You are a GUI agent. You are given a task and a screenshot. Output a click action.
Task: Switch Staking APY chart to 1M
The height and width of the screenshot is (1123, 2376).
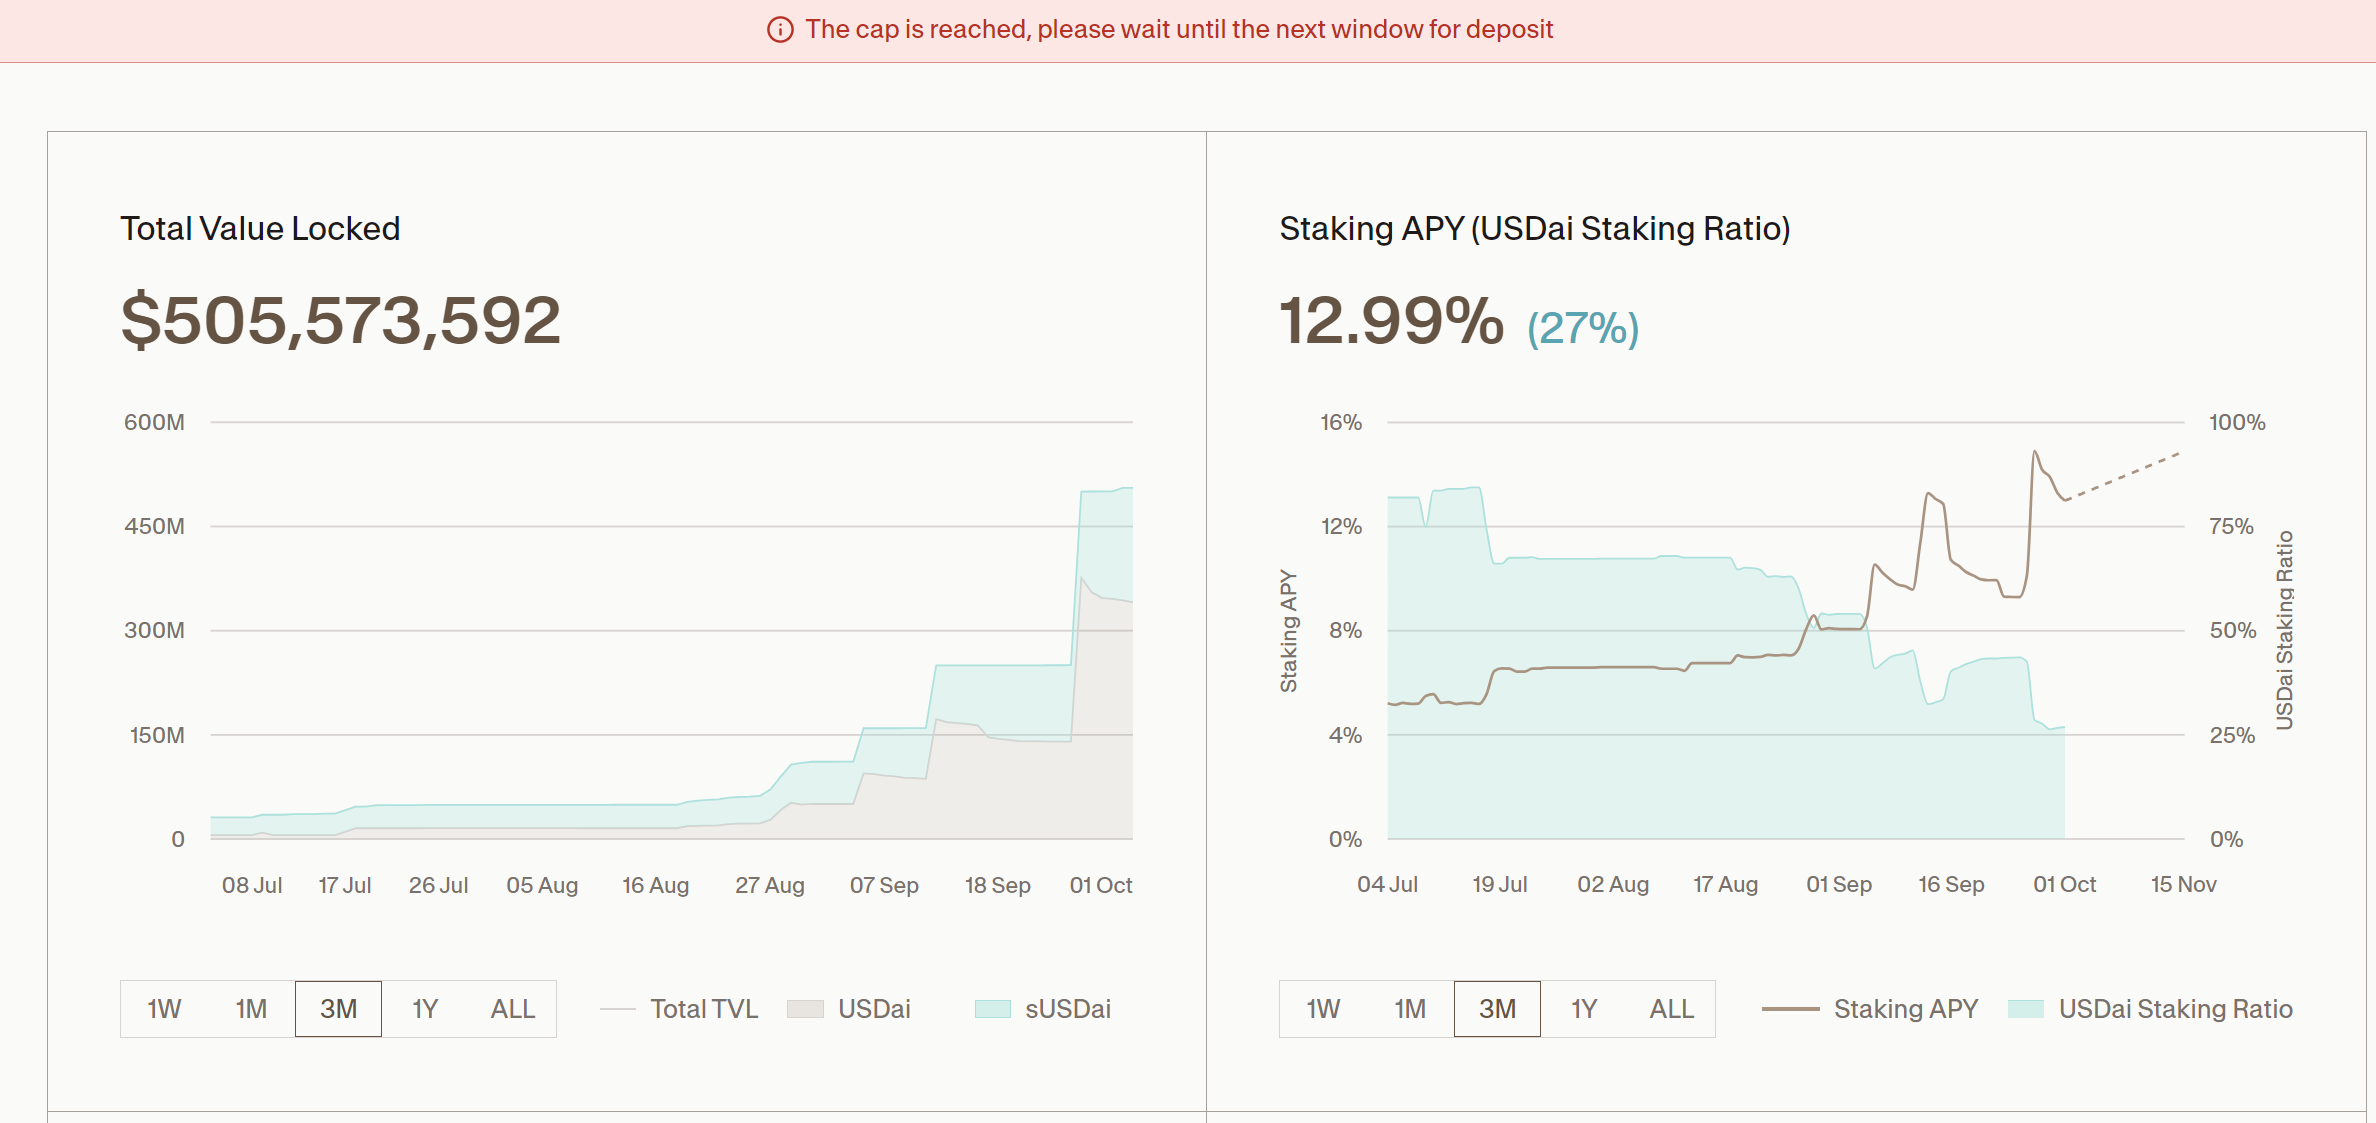click(x=1410, y=1009)
